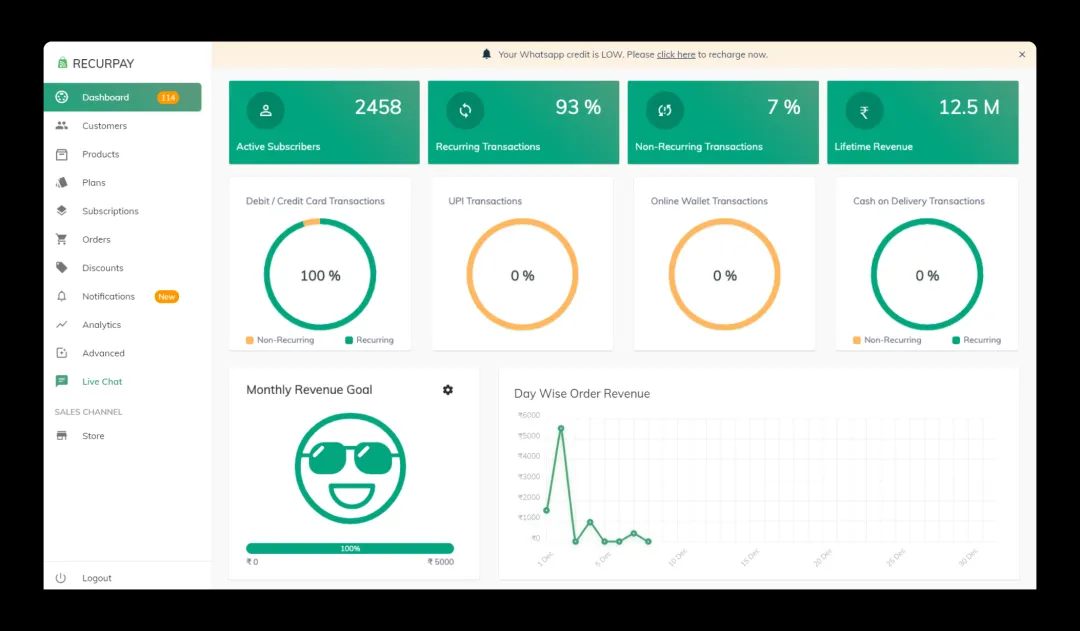
Task: Click the Advanced settings icon
Action: [62, 353]
